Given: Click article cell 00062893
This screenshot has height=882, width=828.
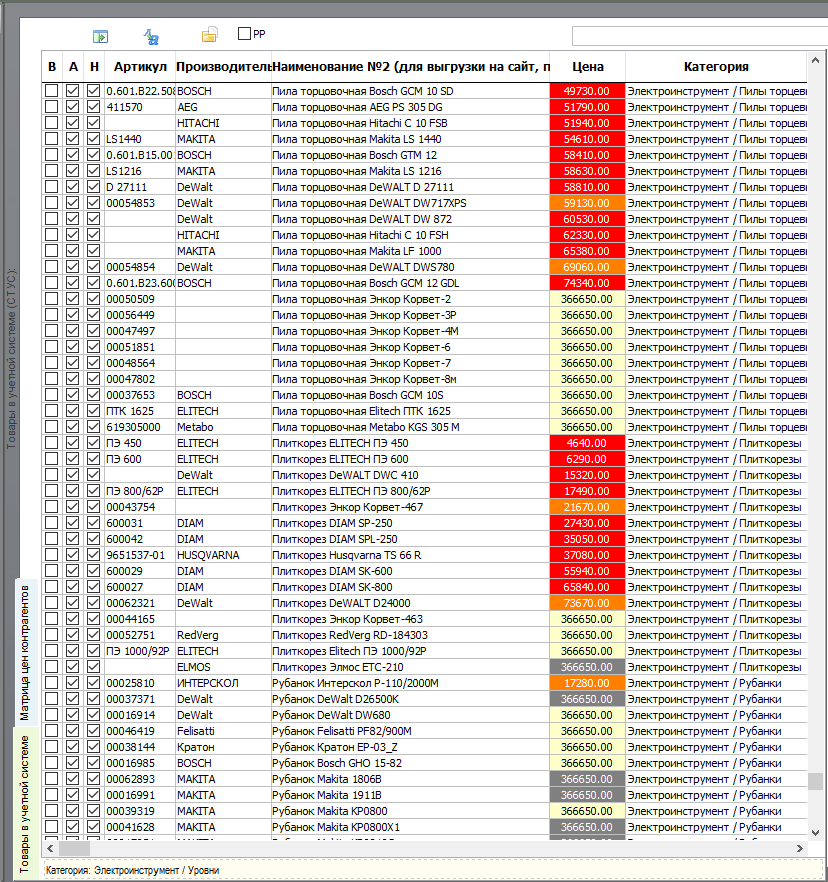Looking at the screenshot, I should 140,779.
